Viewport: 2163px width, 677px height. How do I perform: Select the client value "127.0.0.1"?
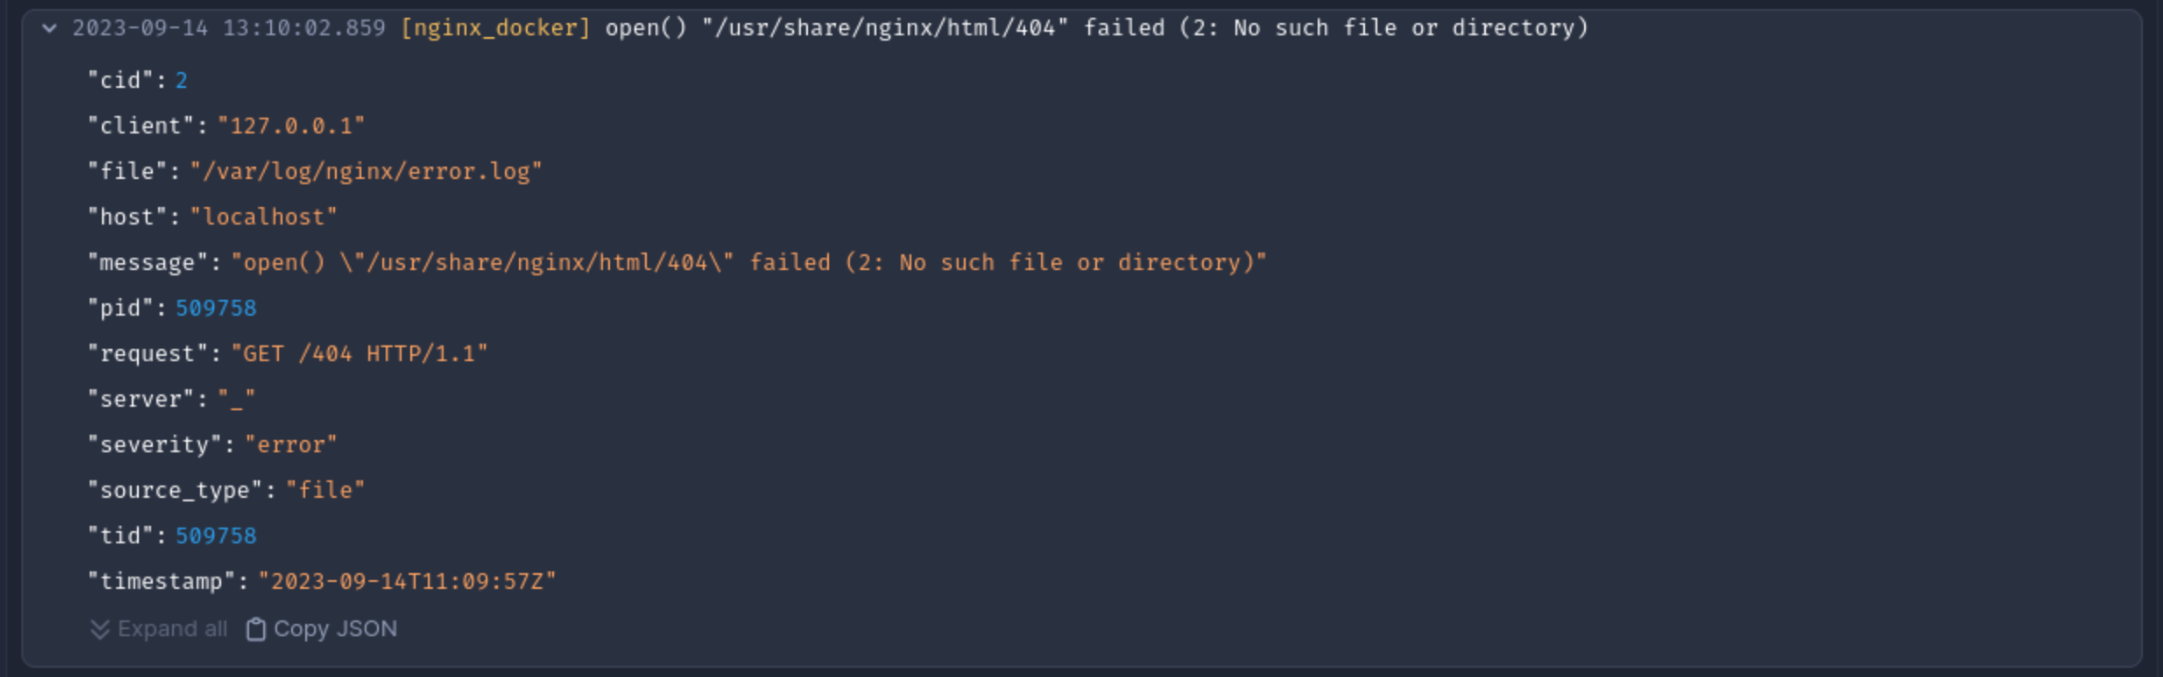click(291, 126)
